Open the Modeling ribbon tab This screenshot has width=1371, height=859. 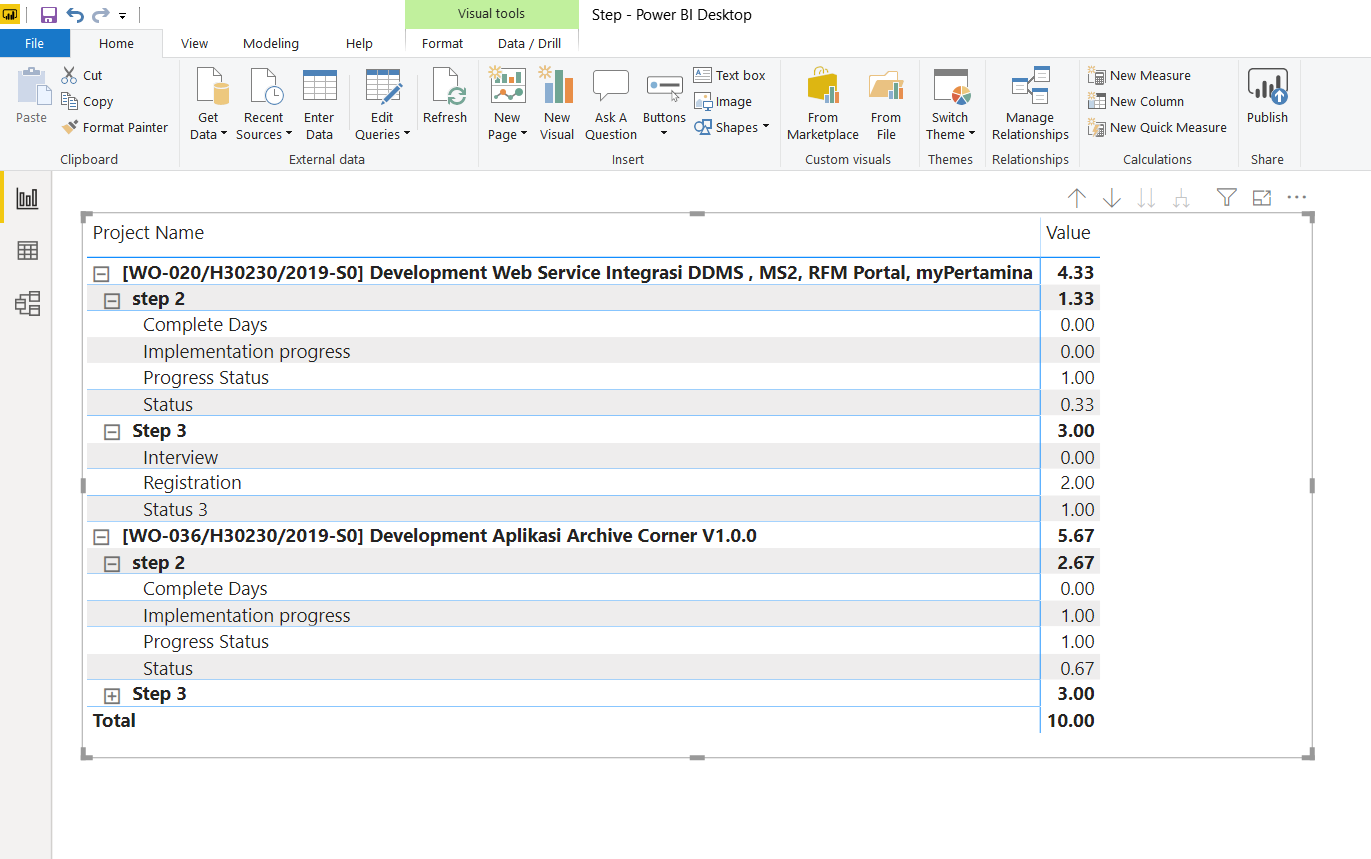tap(271, 43)
